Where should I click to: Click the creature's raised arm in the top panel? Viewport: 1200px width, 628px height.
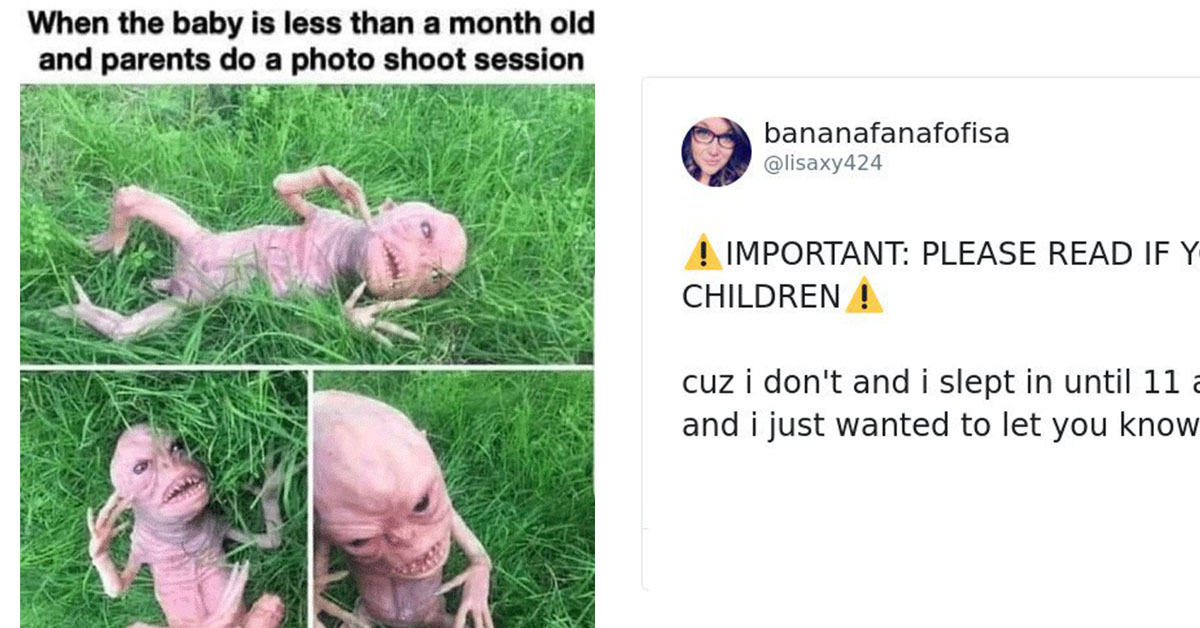click(320, 185)
